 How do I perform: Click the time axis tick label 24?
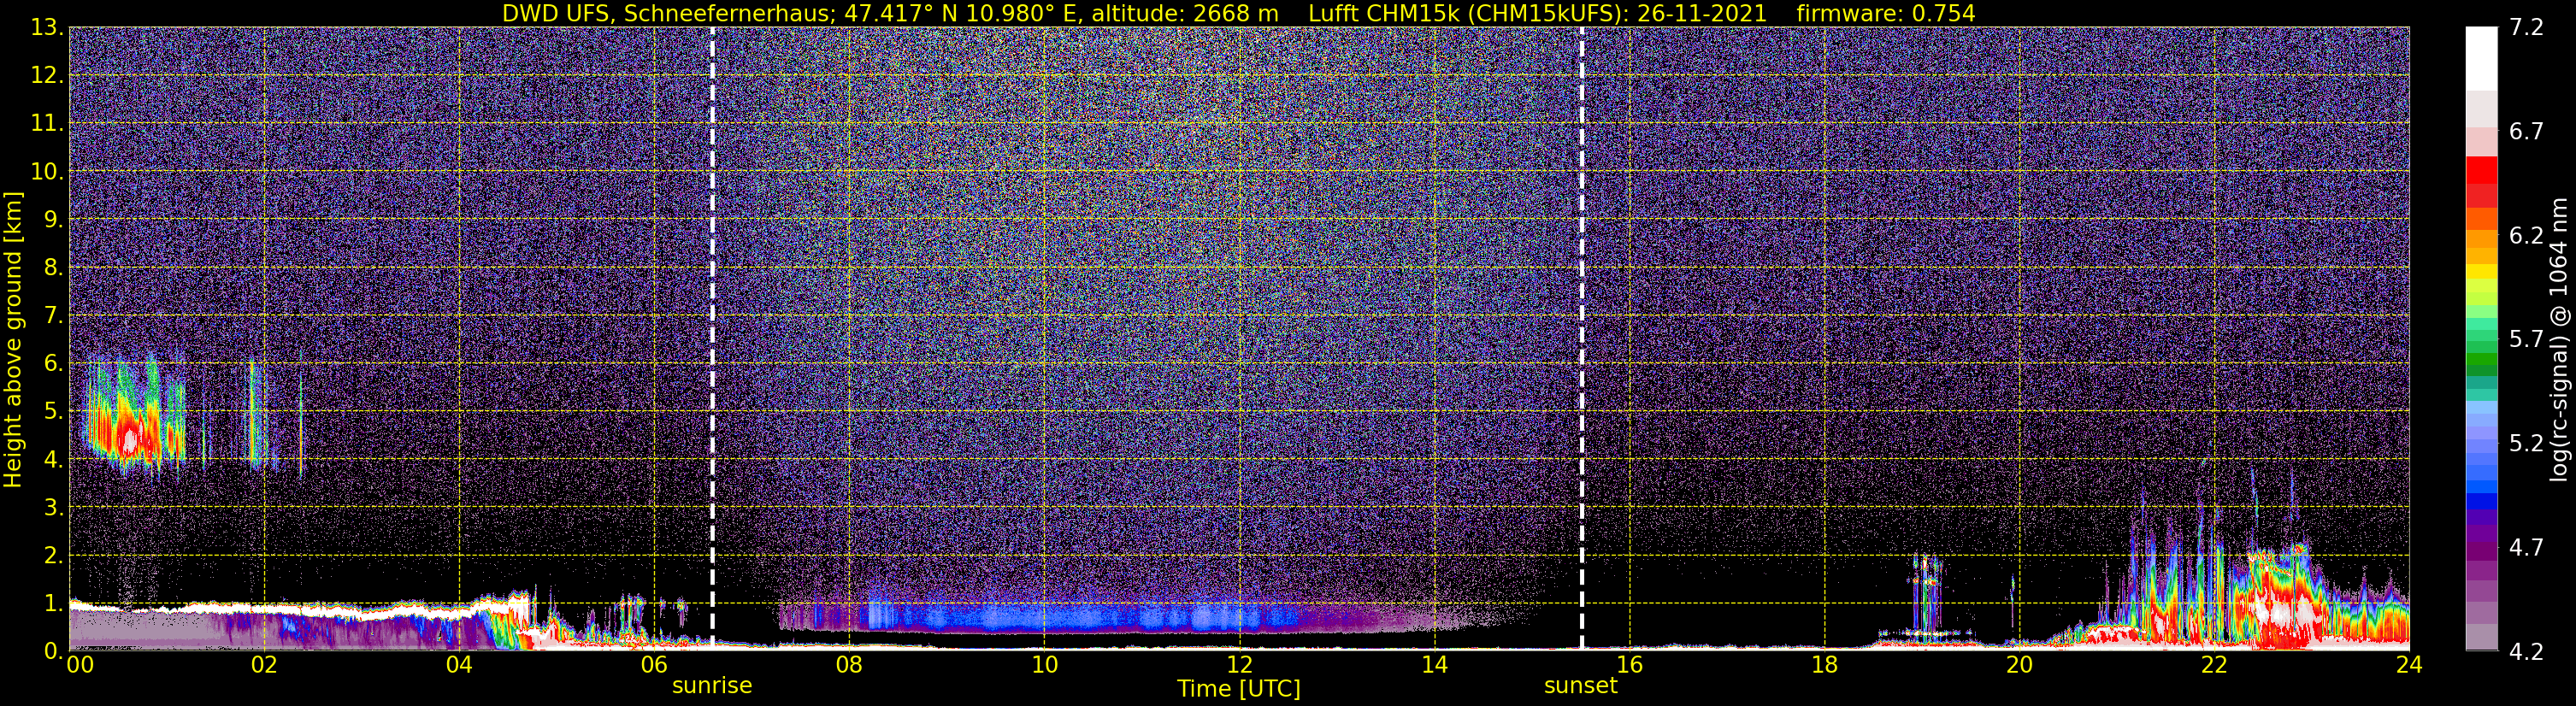click(2409, 665)
